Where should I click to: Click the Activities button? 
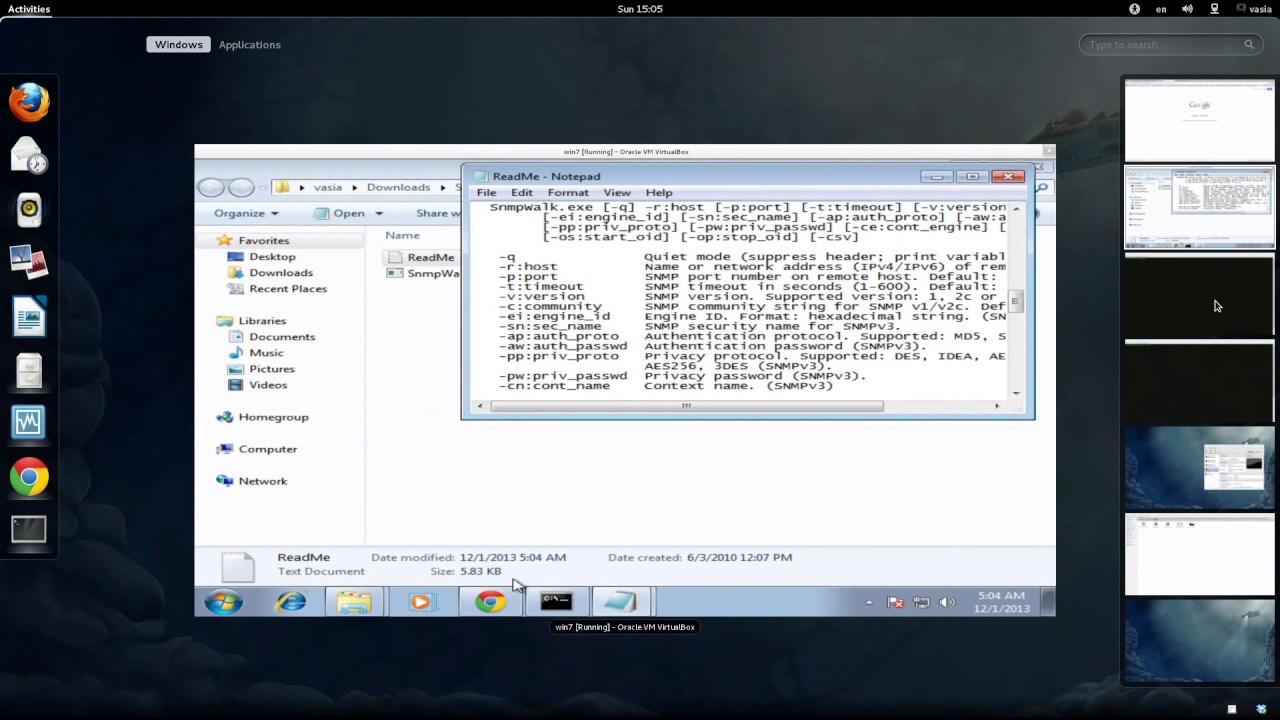point(29,9)
